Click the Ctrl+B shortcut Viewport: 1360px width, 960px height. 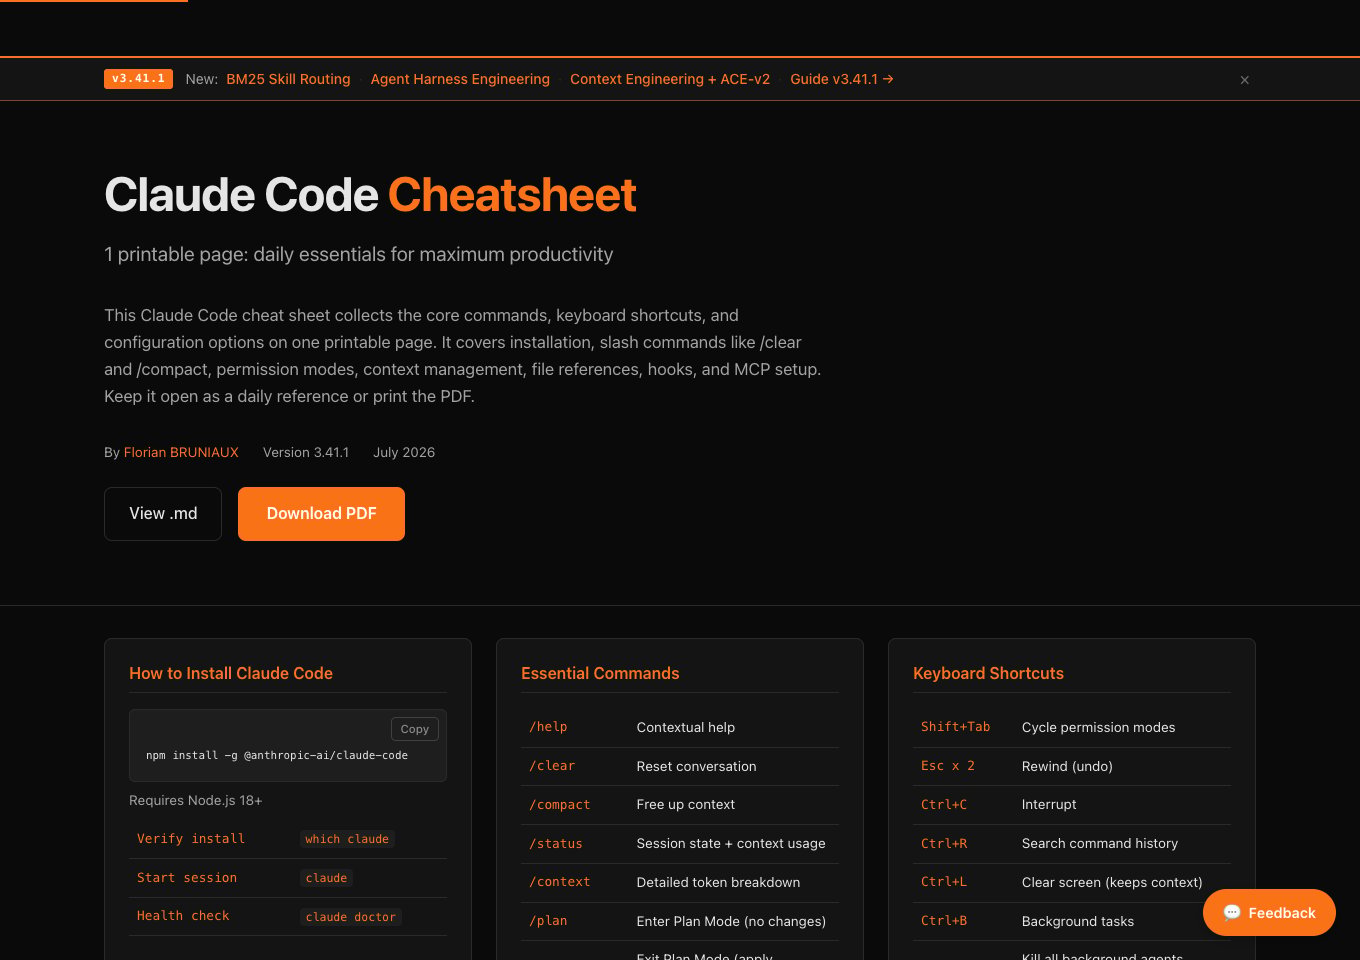(x=944, y=921)
